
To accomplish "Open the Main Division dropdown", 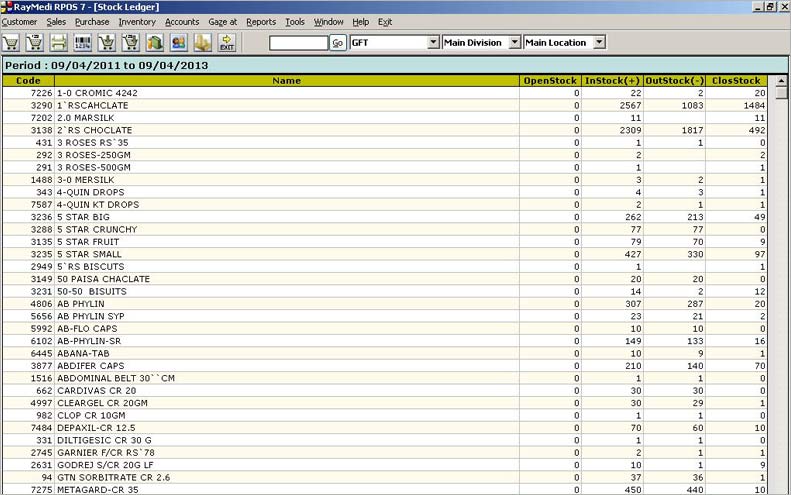I will pyautogui.click(x=514, y=42).
